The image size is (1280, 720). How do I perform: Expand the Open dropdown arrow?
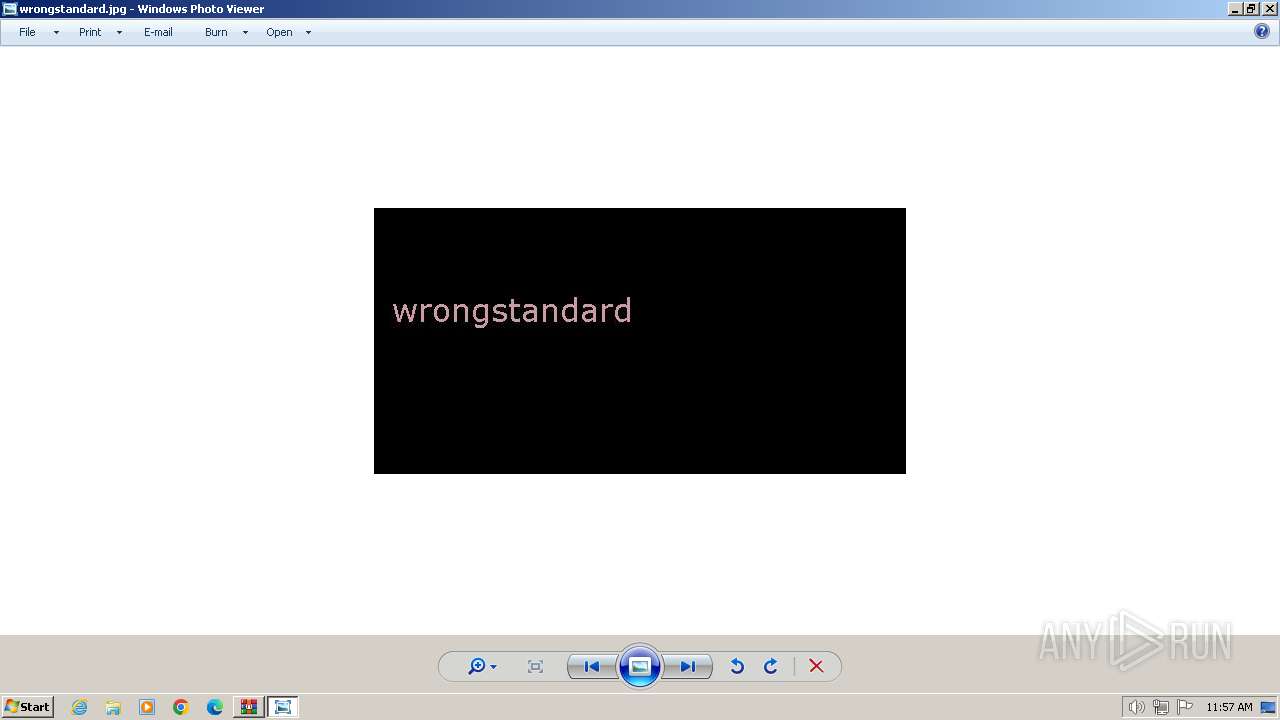tap(308, 33)
